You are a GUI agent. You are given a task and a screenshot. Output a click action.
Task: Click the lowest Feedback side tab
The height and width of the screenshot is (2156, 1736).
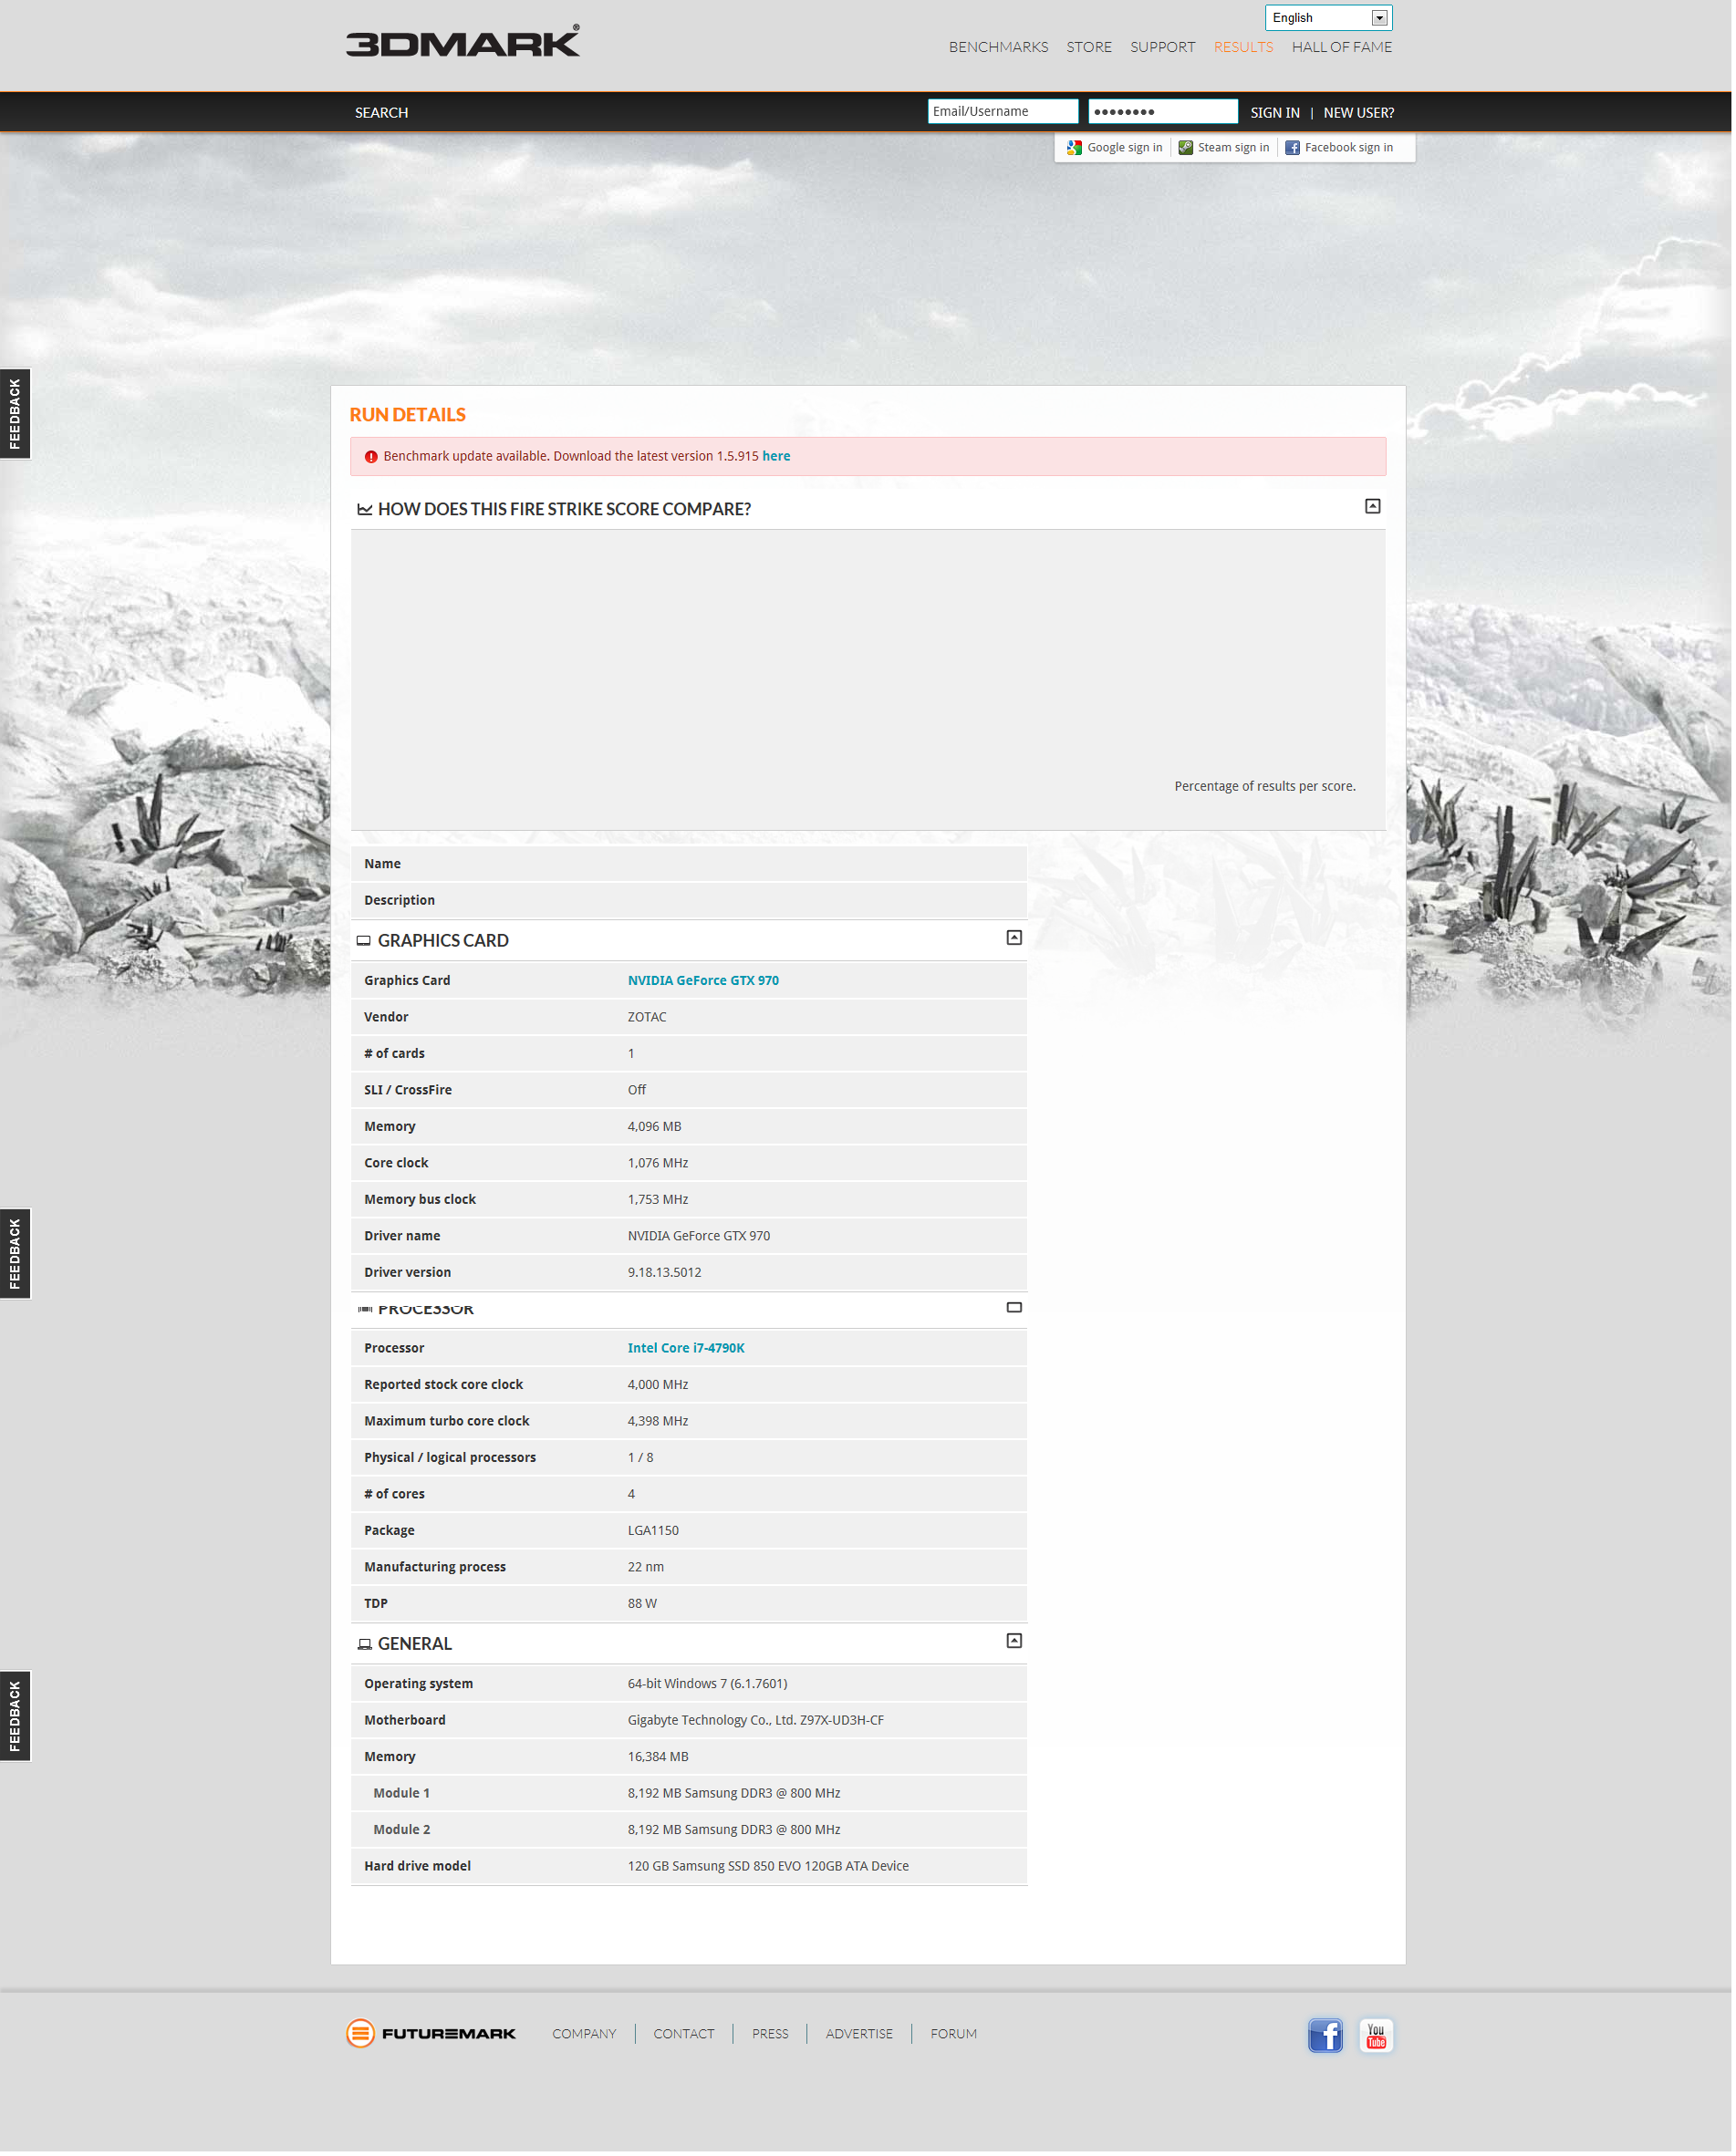15,1716
